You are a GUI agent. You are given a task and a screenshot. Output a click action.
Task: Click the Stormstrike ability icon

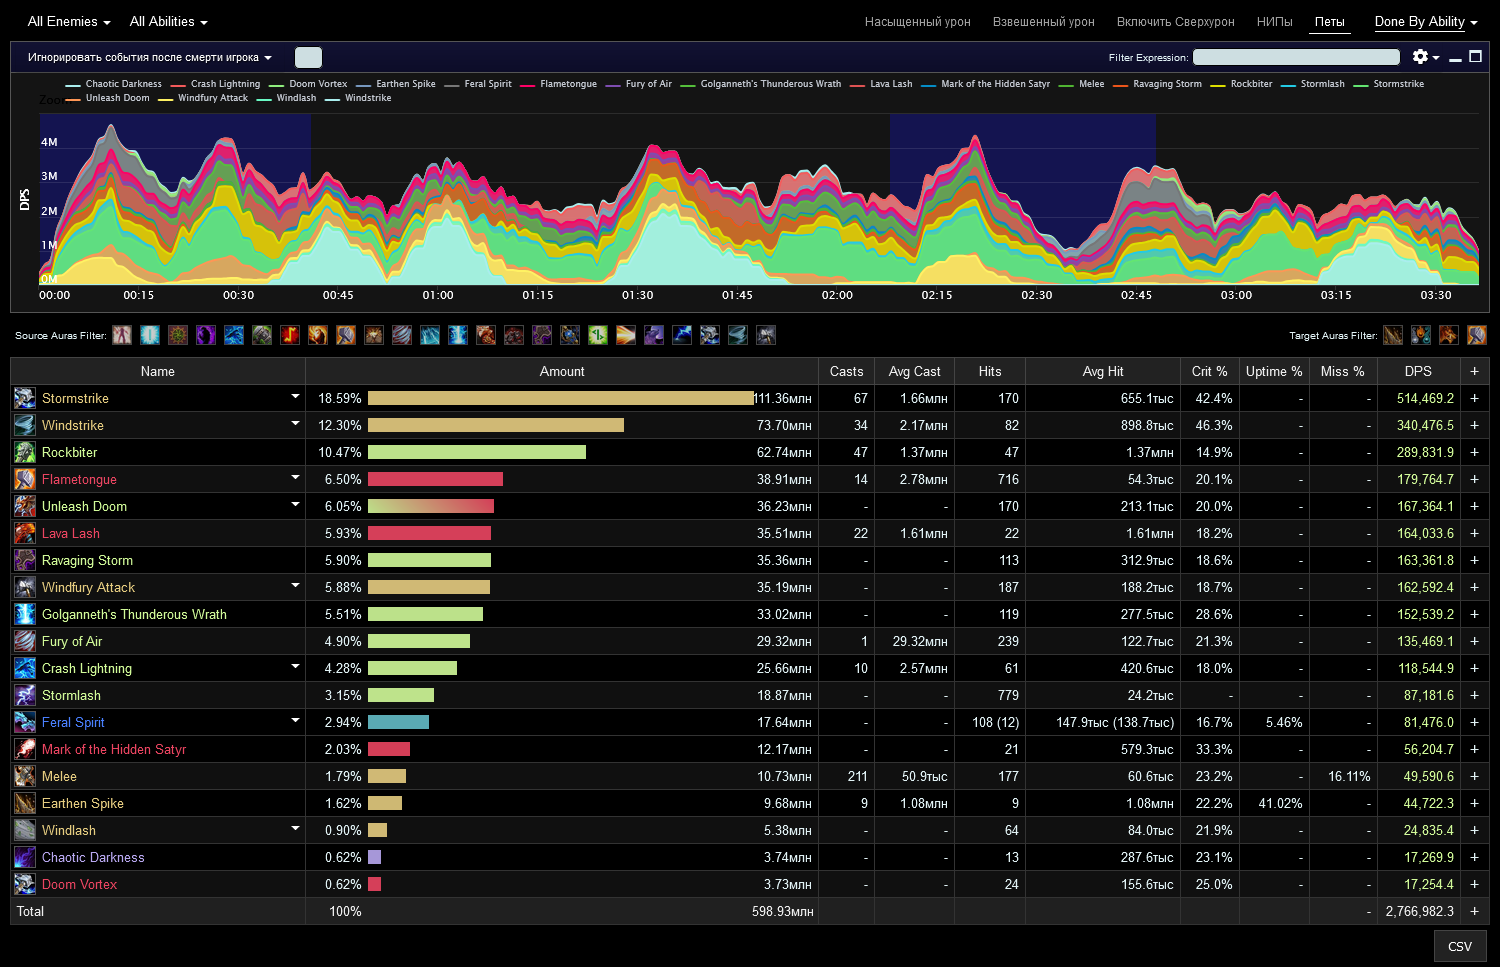click(25, 398)
